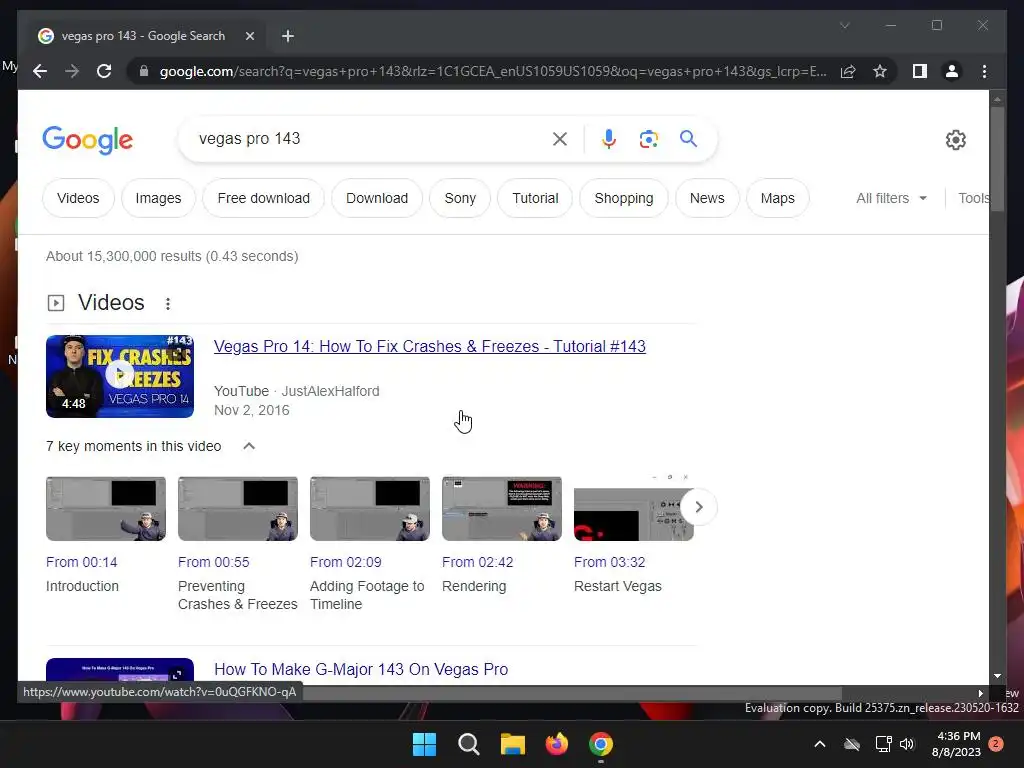Screen dimensions: 1024x768
Task: Open the Restart Vegas moment thumbnail
Action: click(x=627, y=509)
